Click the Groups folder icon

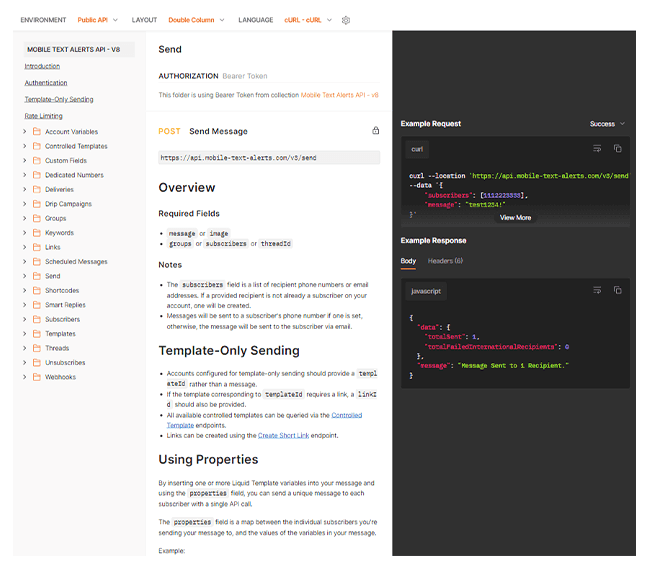[x=37, y=218]
